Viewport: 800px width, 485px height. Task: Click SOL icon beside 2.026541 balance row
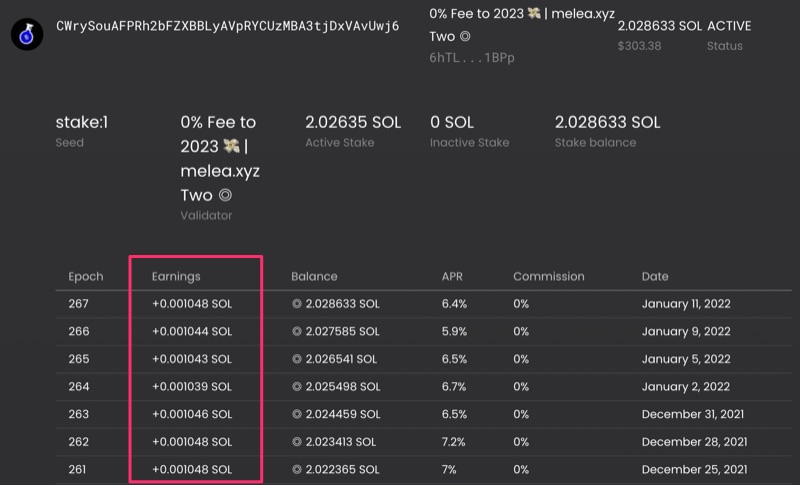pyautogui.click(x=296, y=359)
